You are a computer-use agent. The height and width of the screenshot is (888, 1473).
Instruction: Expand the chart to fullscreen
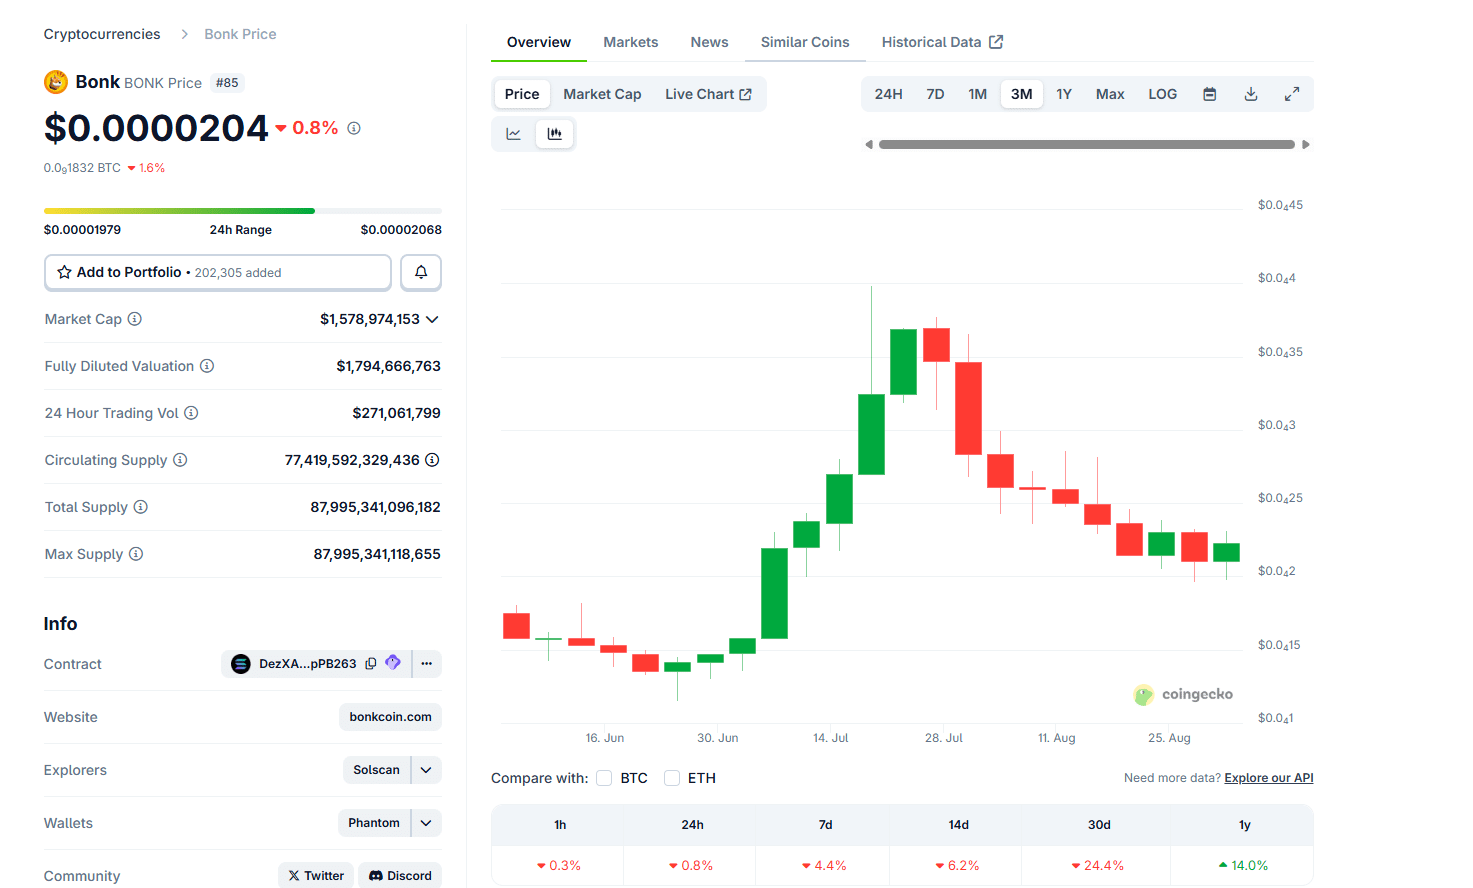click(1291, 93)
